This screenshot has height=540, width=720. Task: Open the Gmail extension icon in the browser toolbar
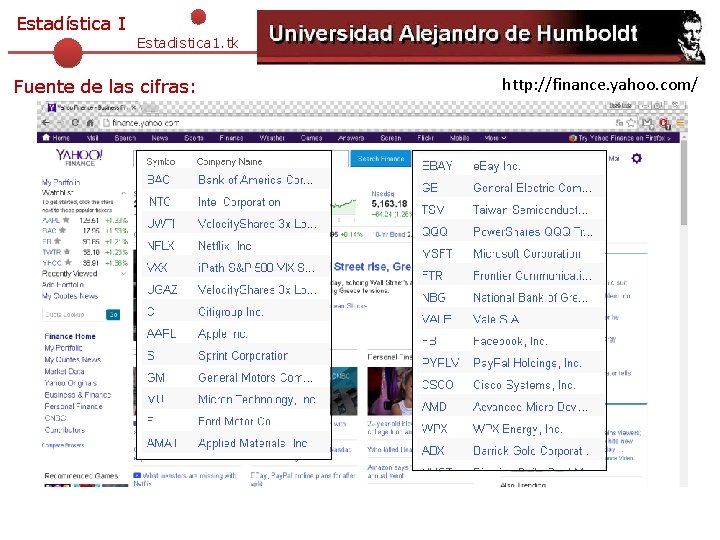(x=647, y=123)
